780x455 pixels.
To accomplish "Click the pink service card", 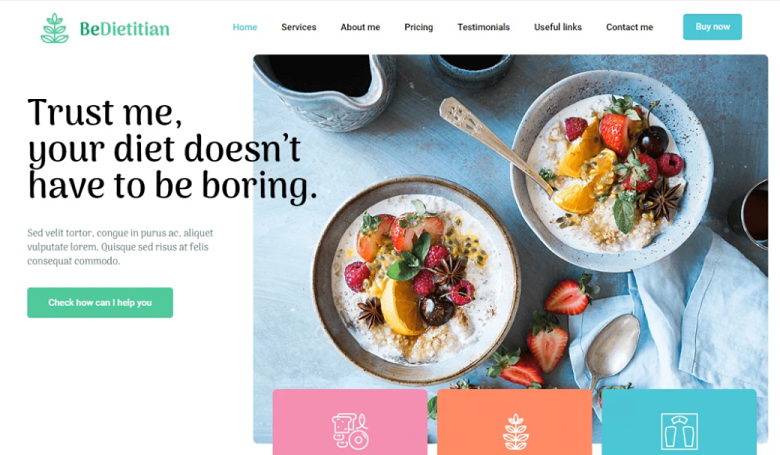I will 350,422.
